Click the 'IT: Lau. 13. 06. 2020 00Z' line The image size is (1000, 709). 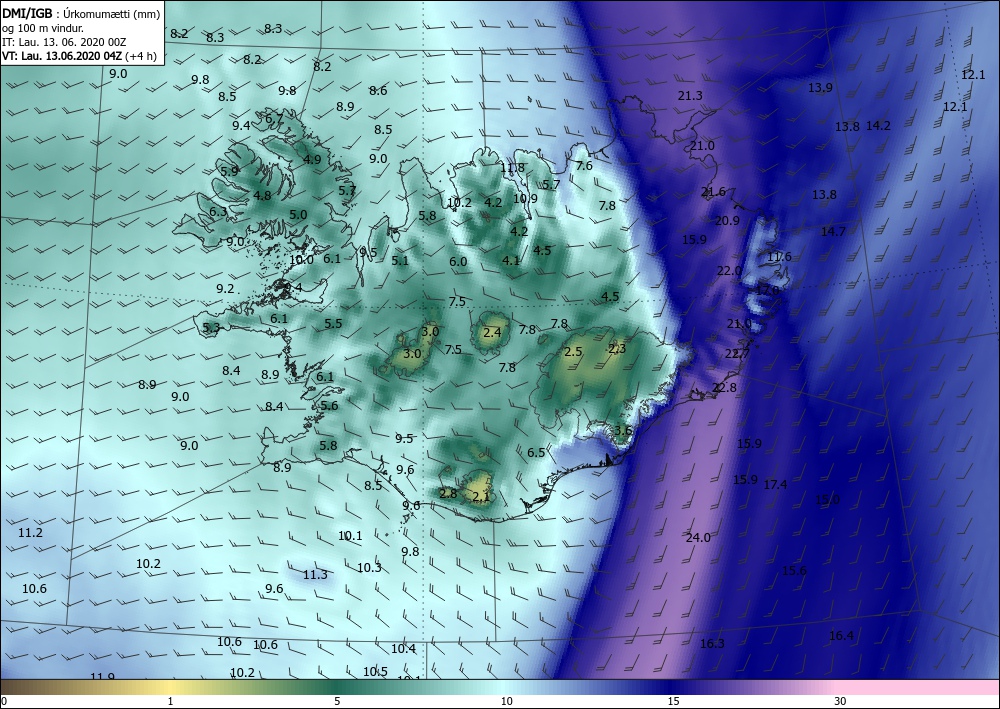pyautogui.click(x=64, y=41)
